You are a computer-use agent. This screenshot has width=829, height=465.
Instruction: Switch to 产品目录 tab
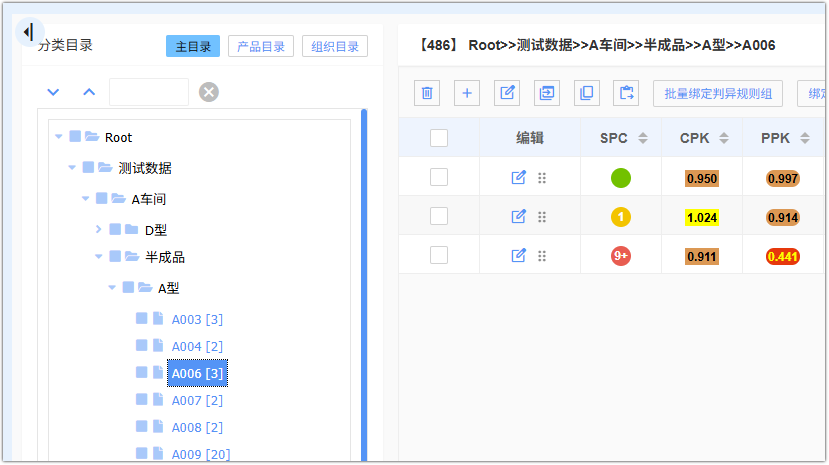261,46
